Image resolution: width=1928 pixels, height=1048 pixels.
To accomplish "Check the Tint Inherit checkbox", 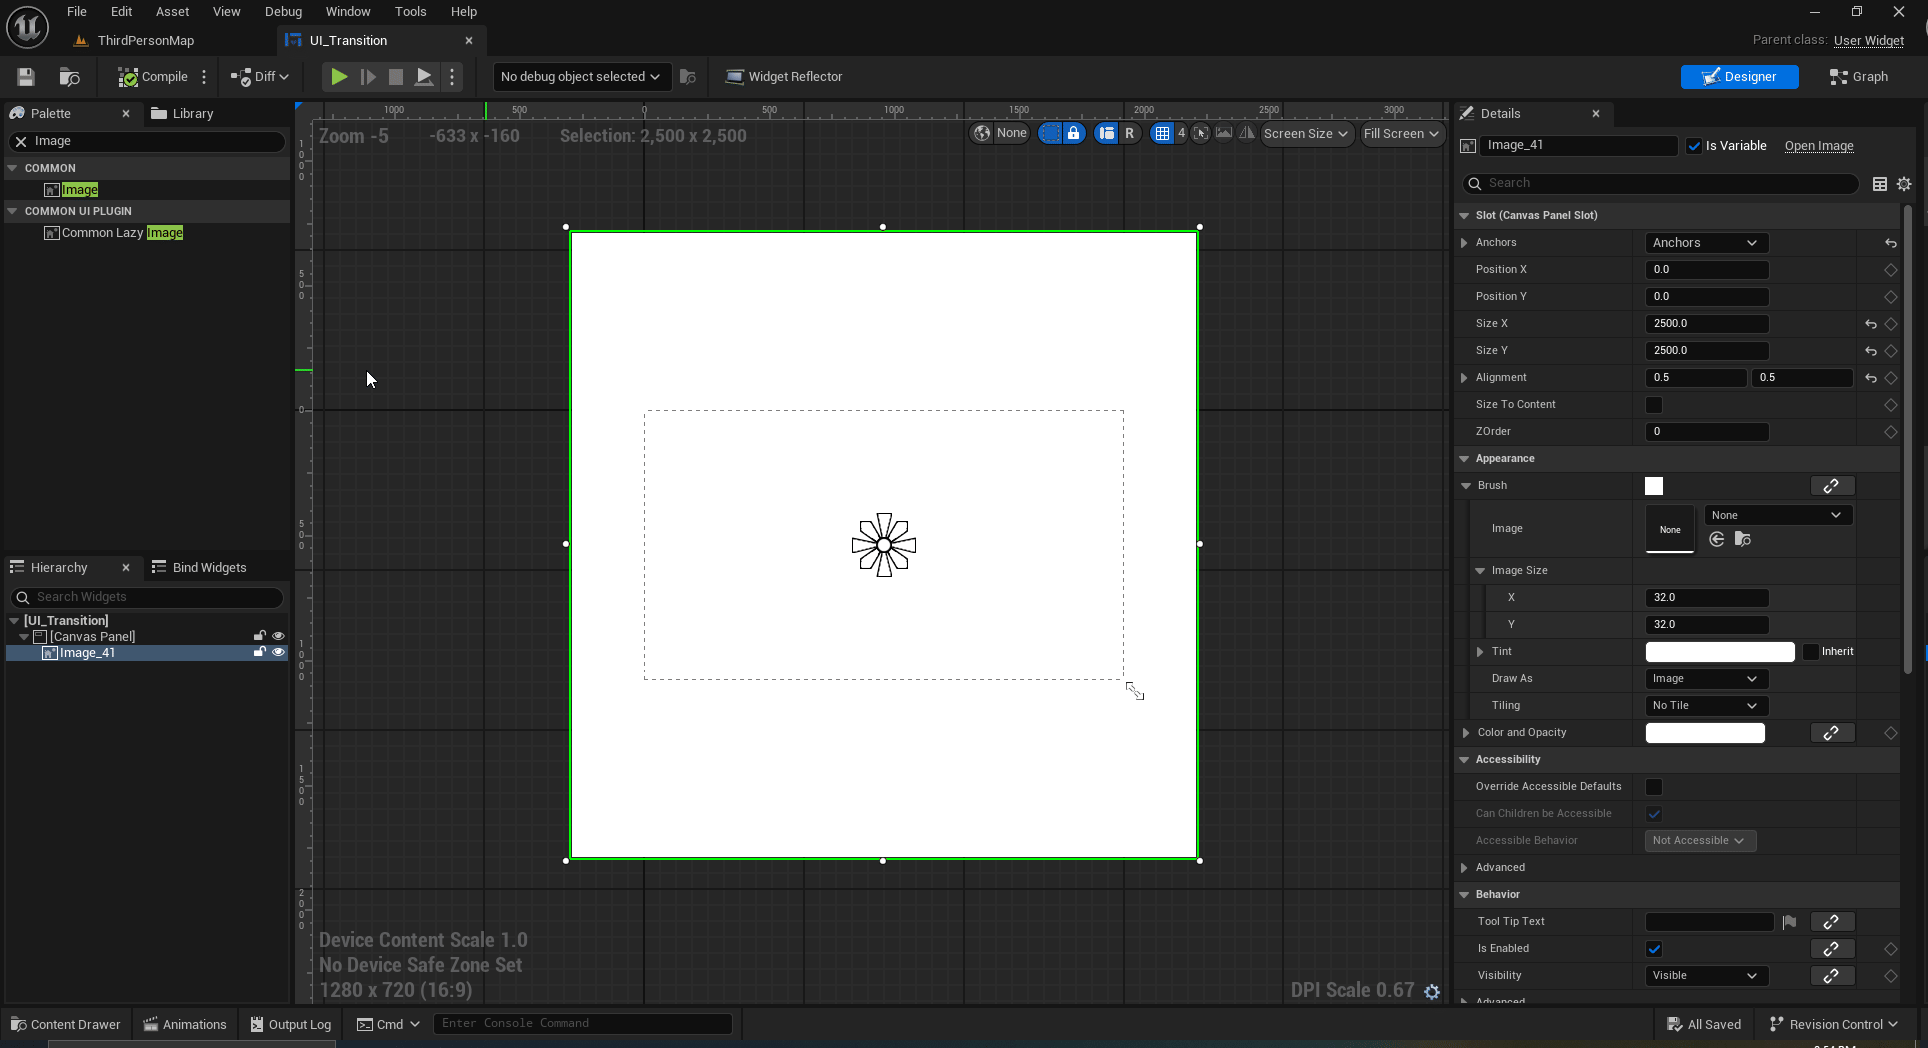I will click(1811, 652).
